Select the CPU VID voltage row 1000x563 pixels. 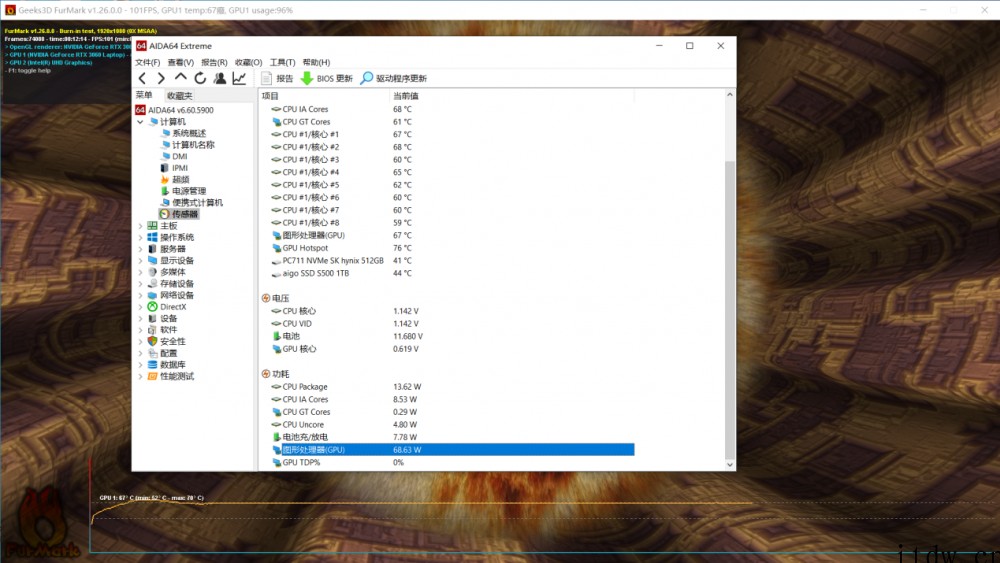(x=447, y=323)
